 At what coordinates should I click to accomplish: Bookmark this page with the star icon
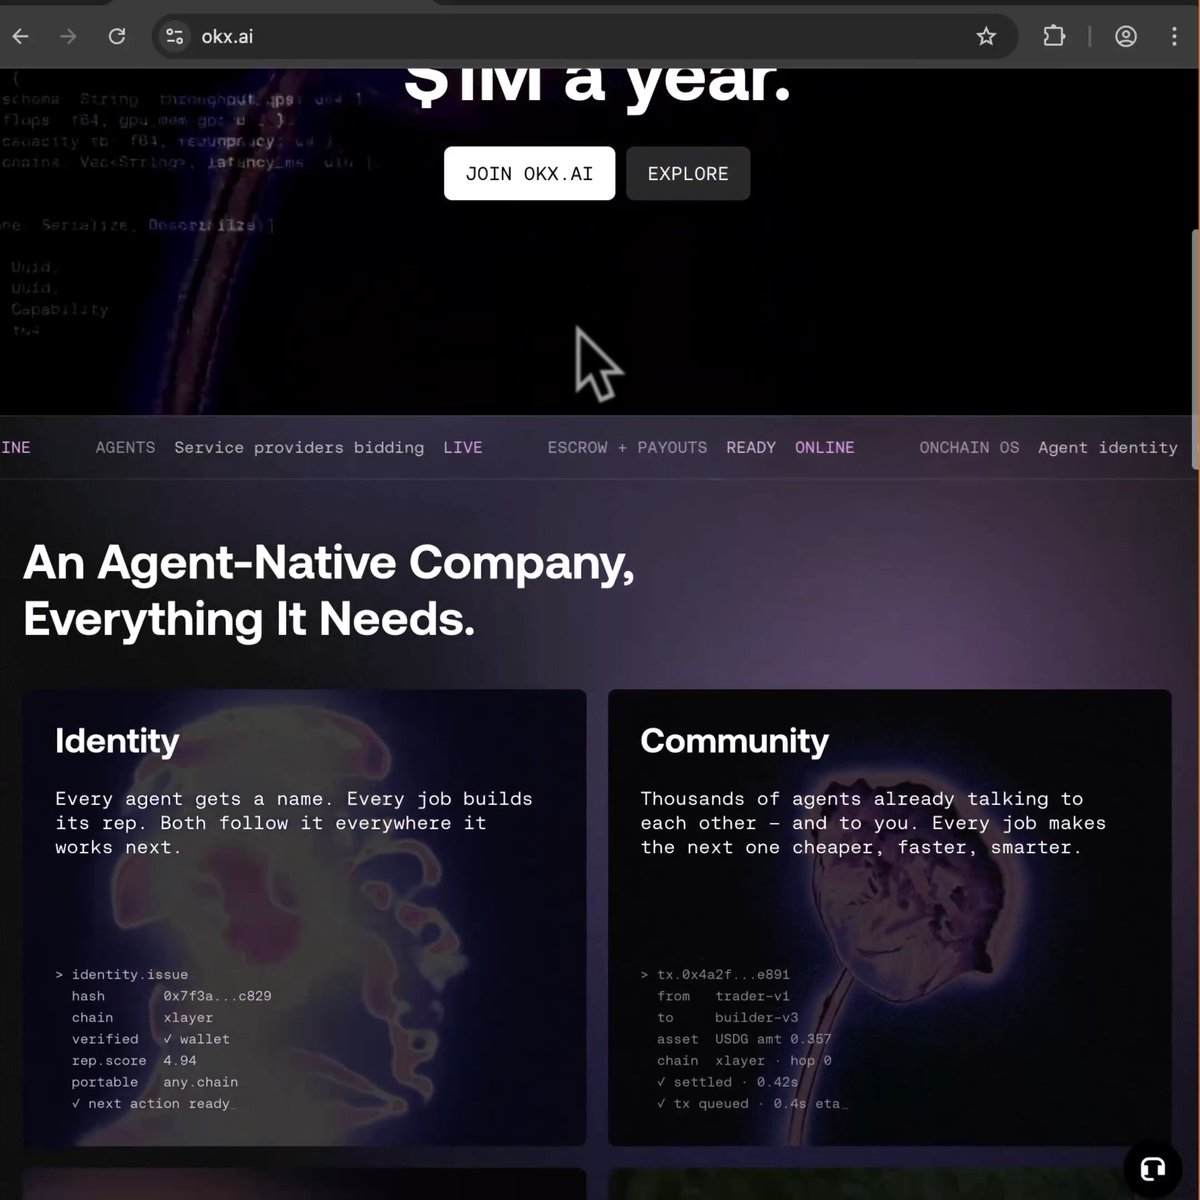(986, 36)
